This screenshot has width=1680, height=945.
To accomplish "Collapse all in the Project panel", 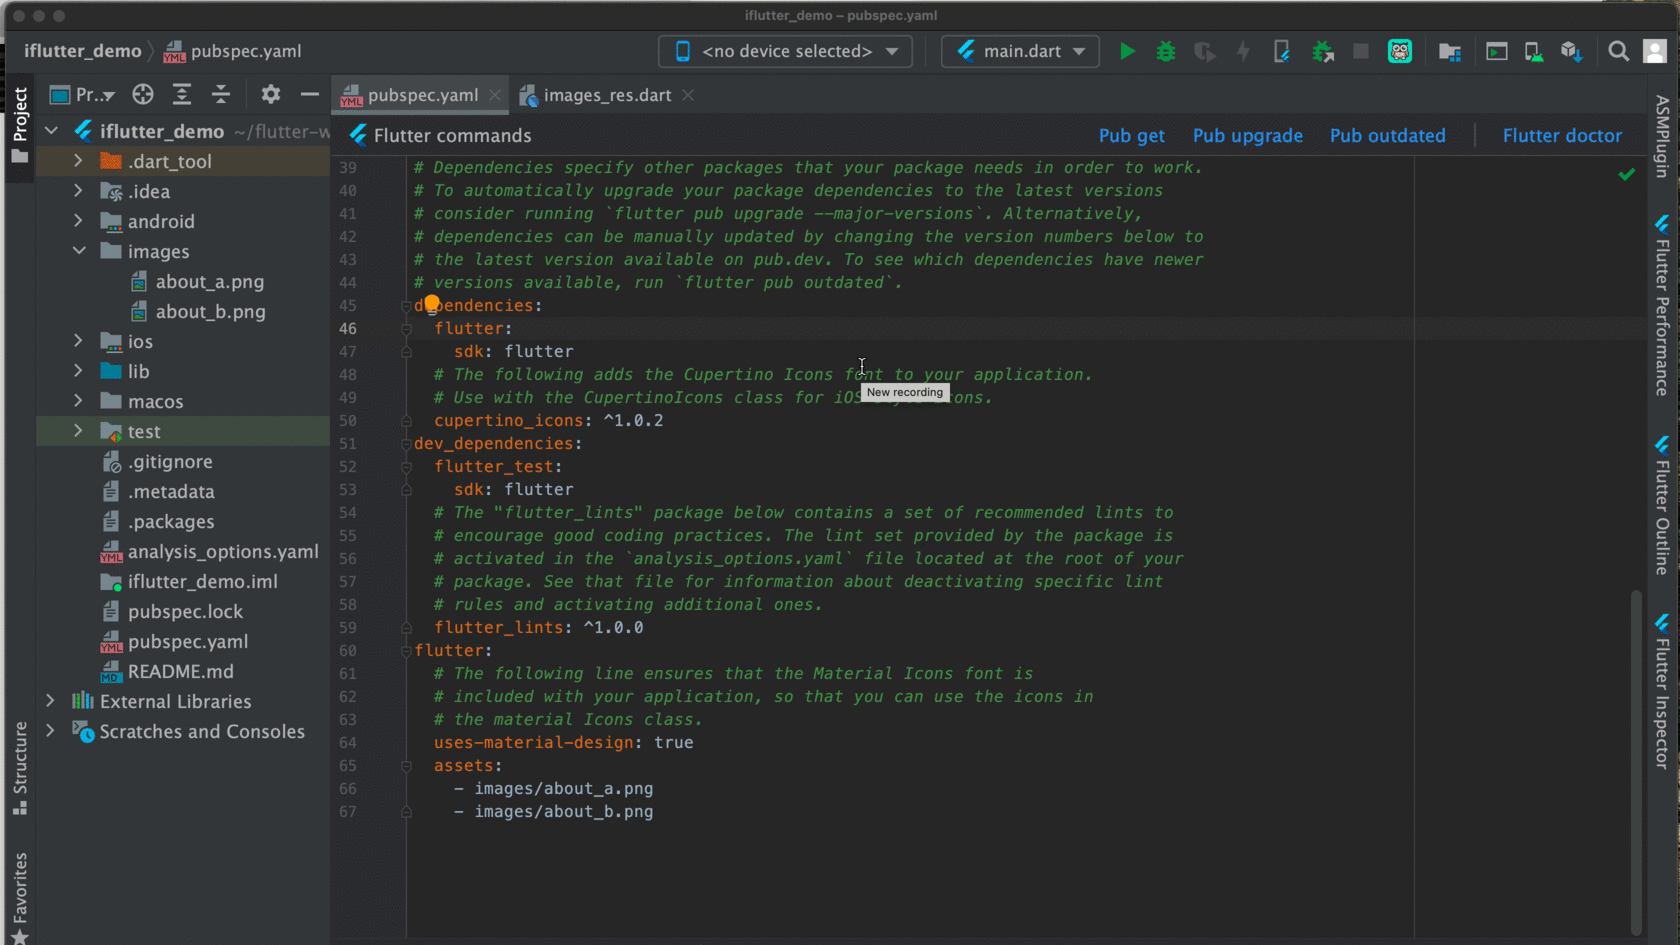I will pyautogui.click(x=221, y=94).
